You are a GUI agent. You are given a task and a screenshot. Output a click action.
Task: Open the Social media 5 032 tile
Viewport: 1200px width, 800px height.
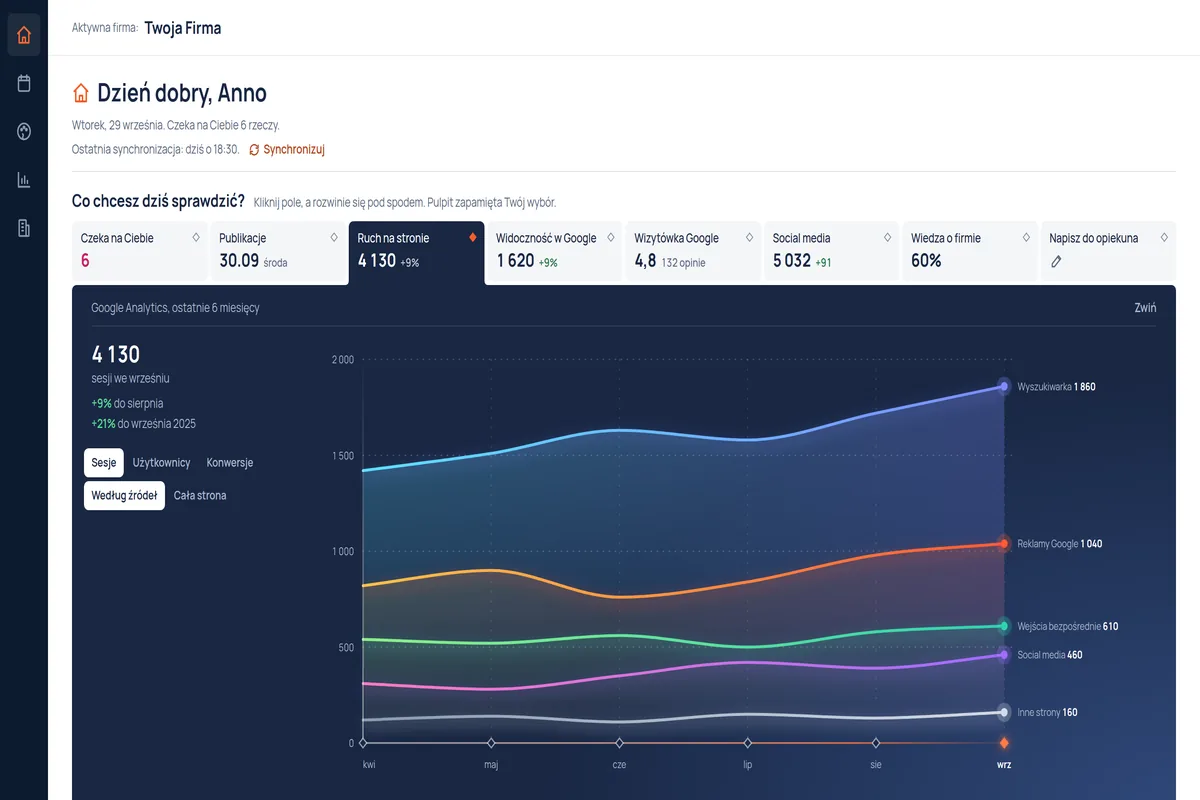point(832,252)
